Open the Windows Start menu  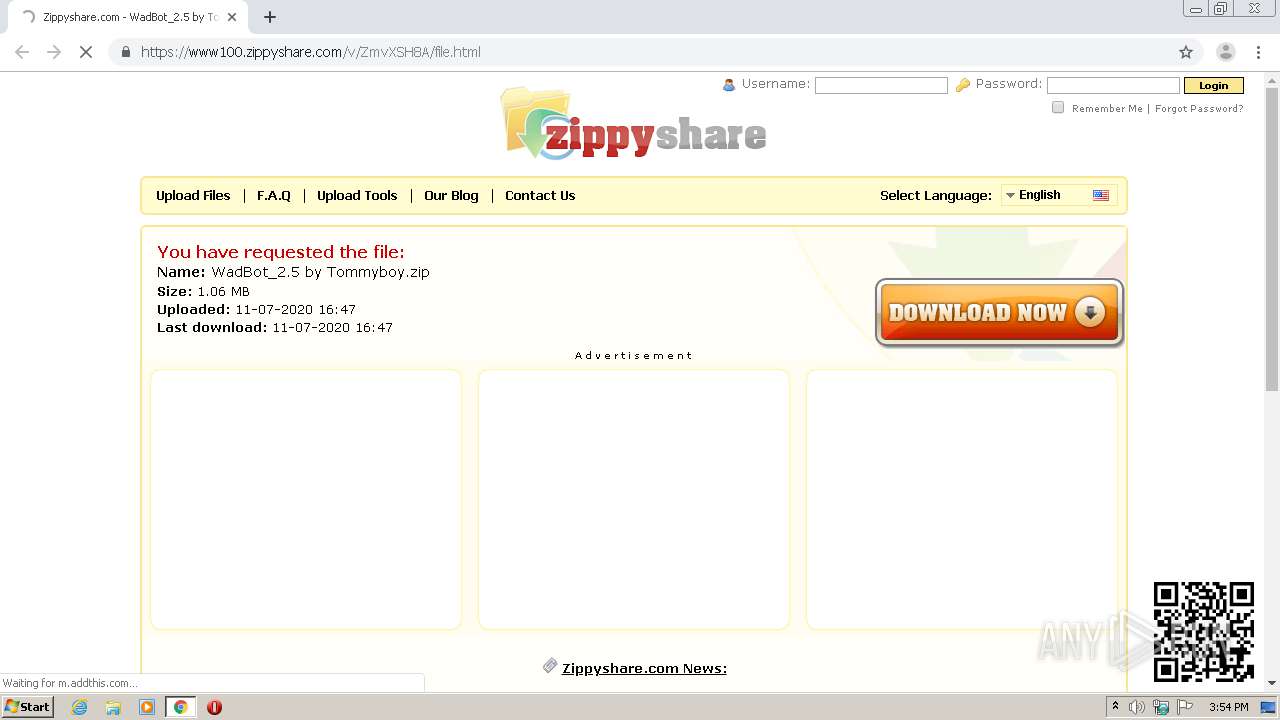[x=28, y=707]
